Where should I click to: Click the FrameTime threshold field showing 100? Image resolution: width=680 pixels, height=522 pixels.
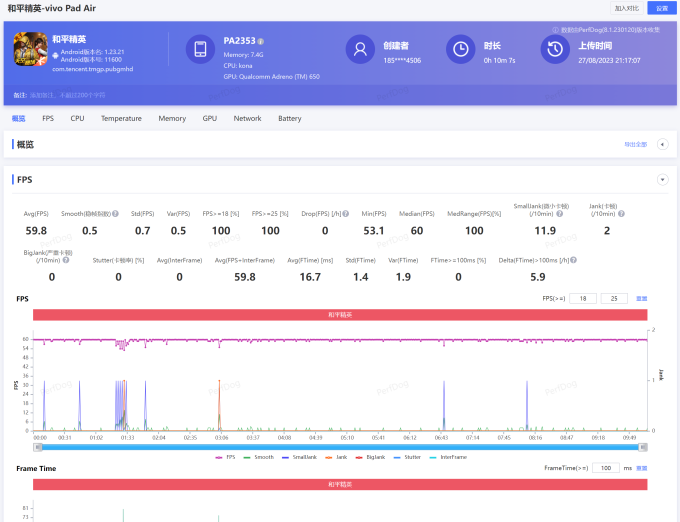pyautogui.click(x=606, y=468)
